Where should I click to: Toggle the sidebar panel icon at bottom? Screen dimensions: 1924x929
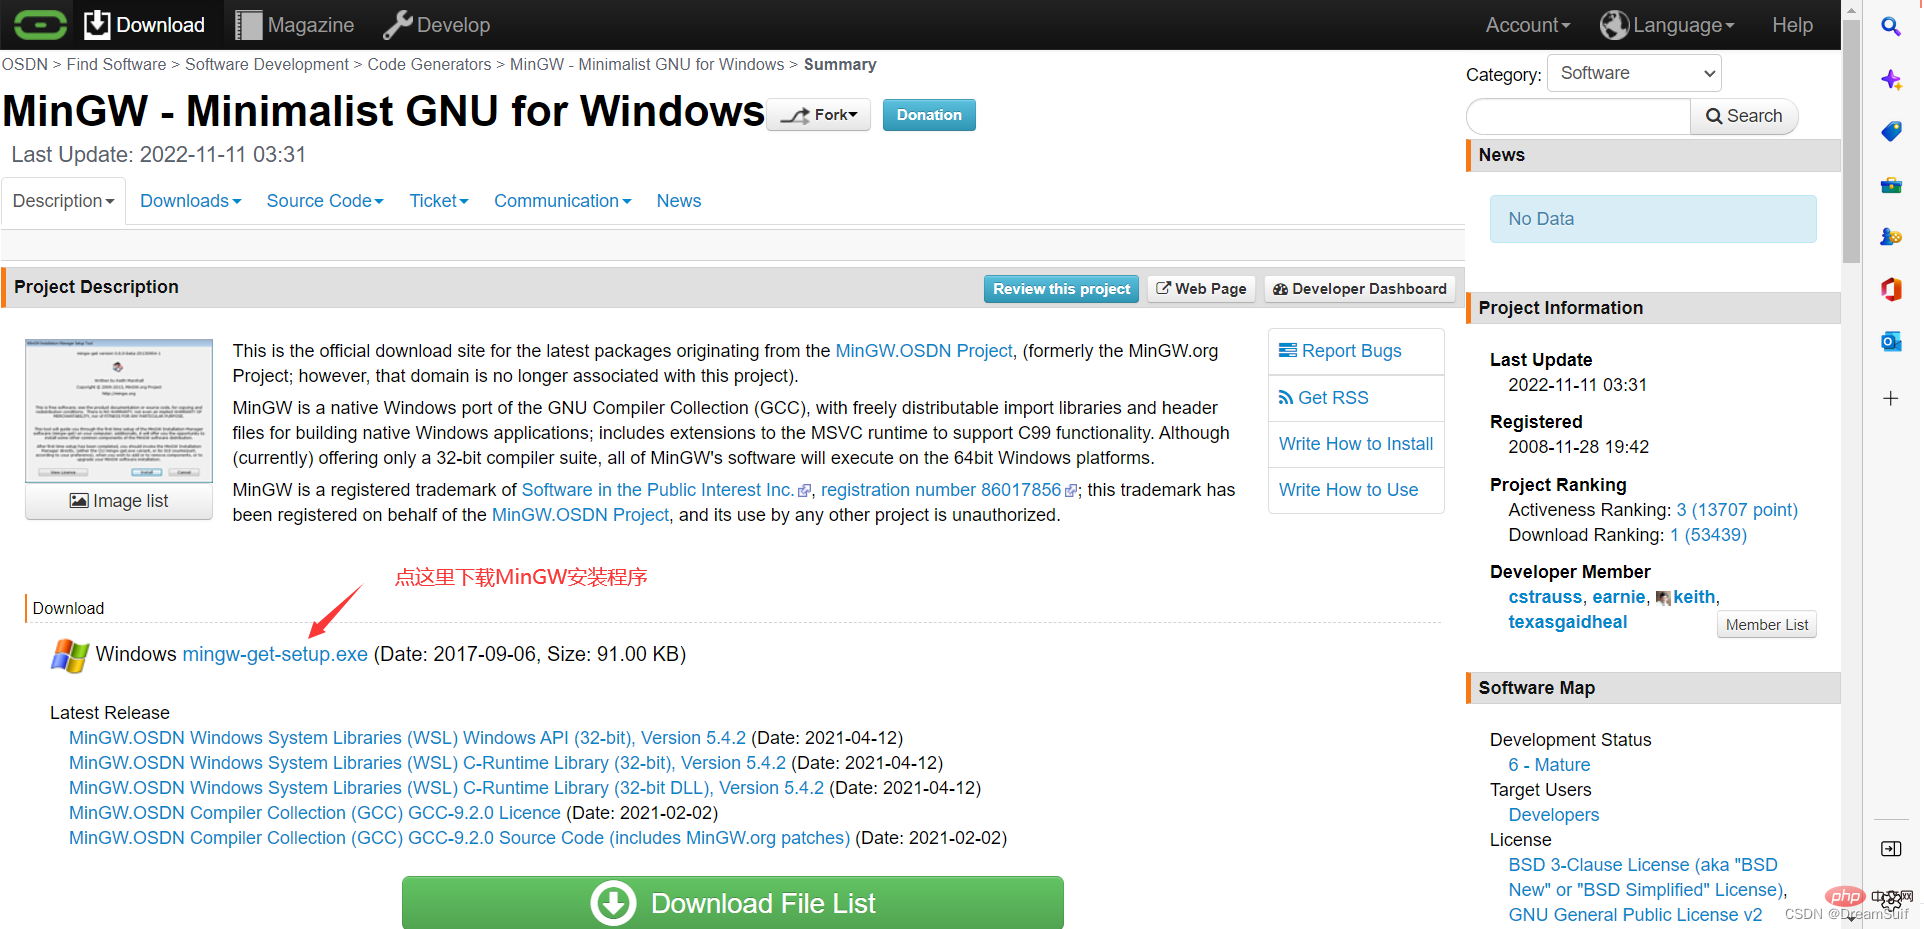1890,848
